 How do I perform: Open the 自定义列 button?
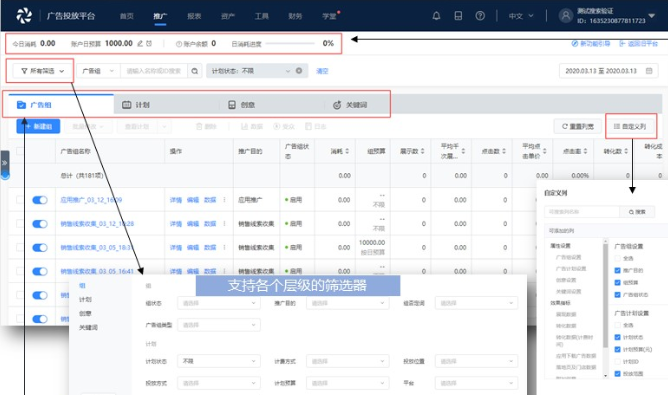(630, 127)
